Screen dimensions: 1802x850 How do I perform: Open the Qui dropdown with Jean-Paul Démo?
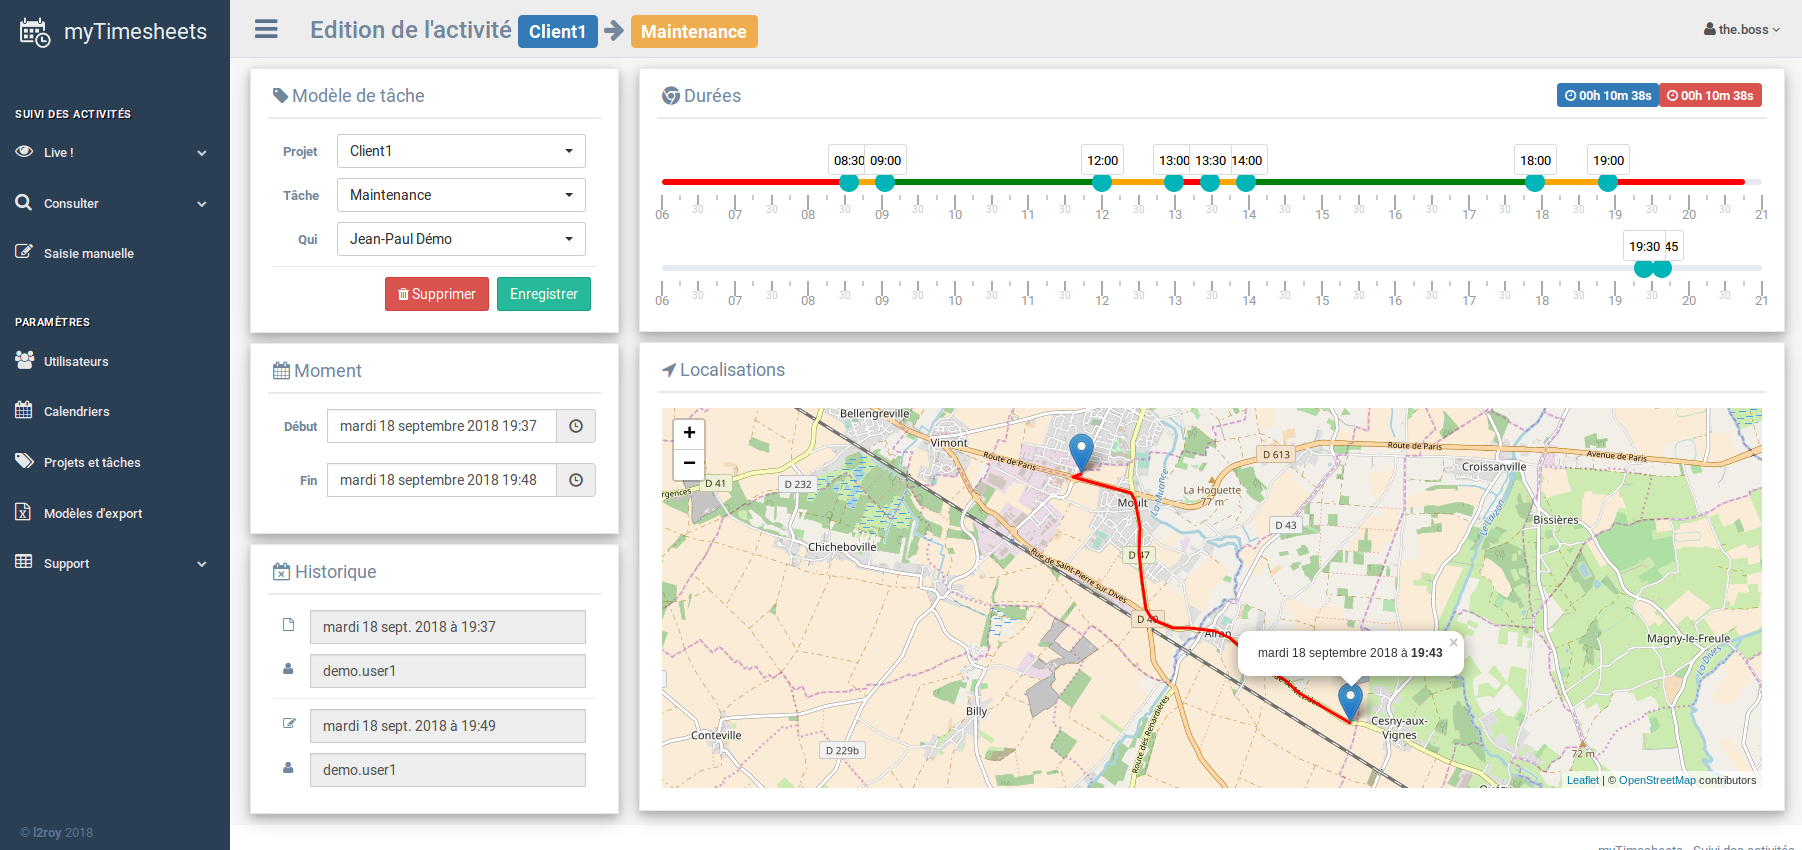click(x=461, y=239)
